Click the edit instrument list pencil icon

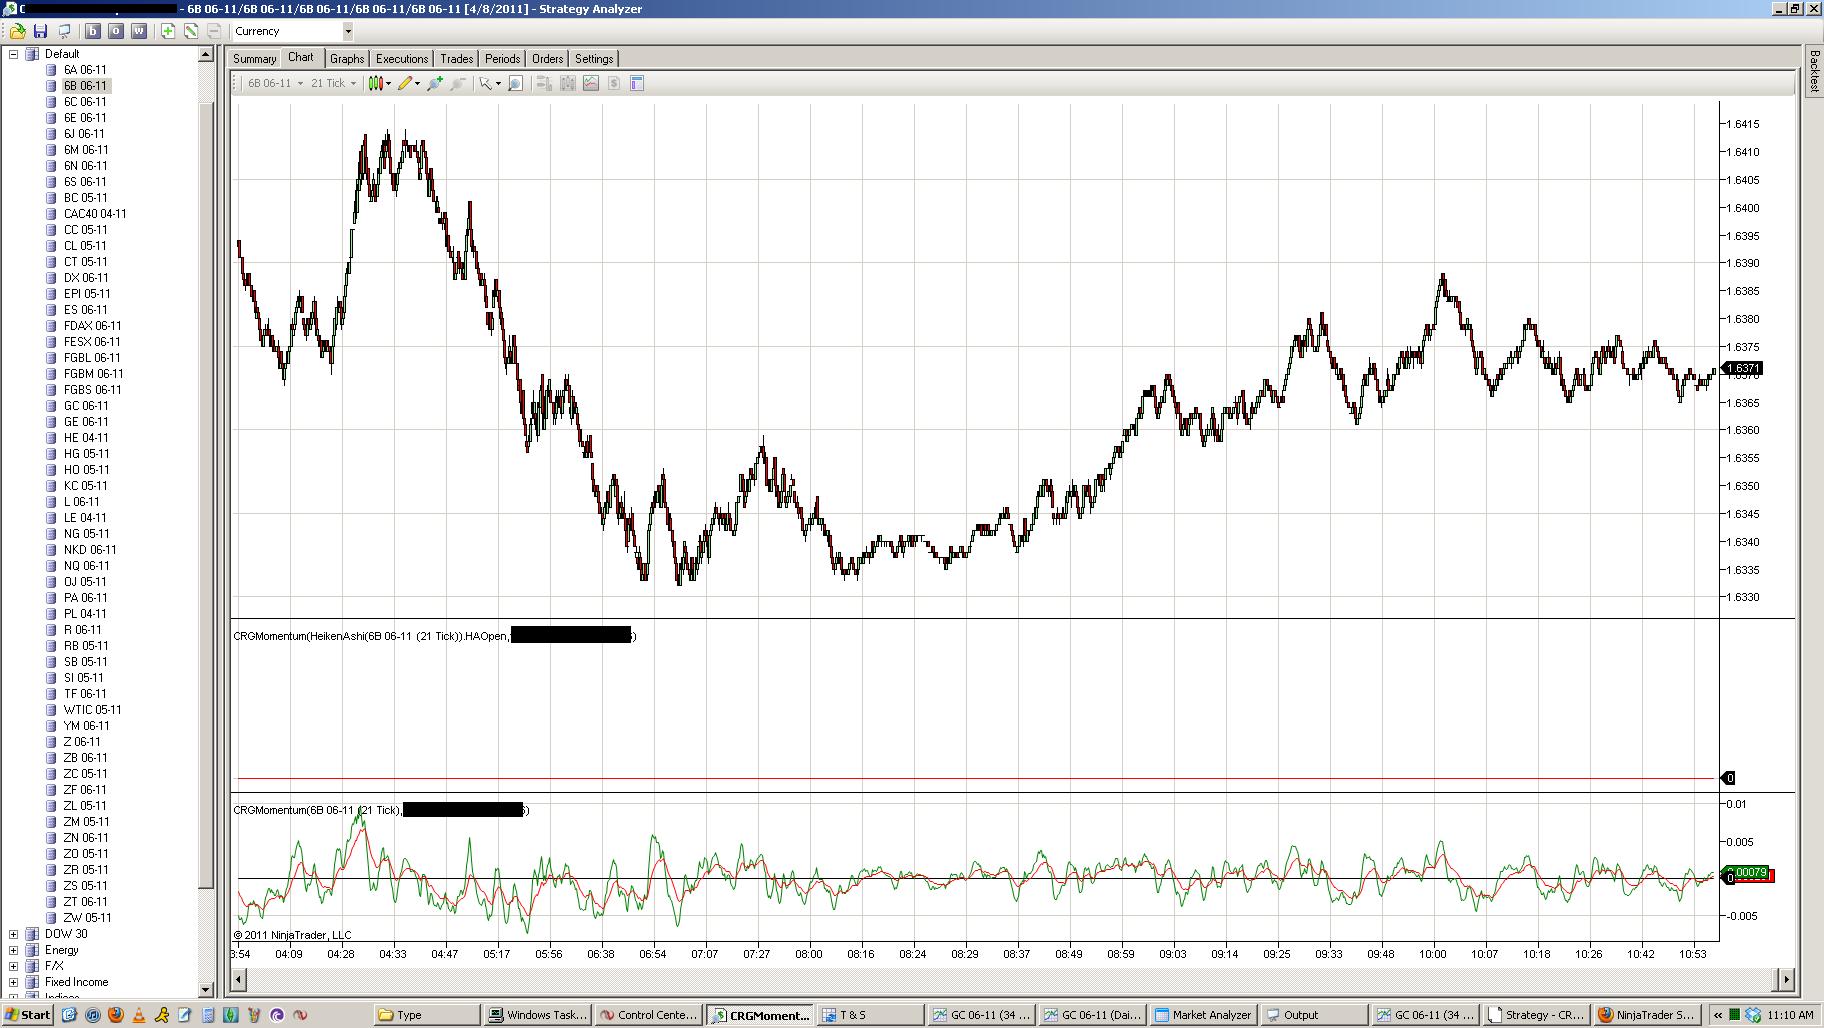(191, 31)
